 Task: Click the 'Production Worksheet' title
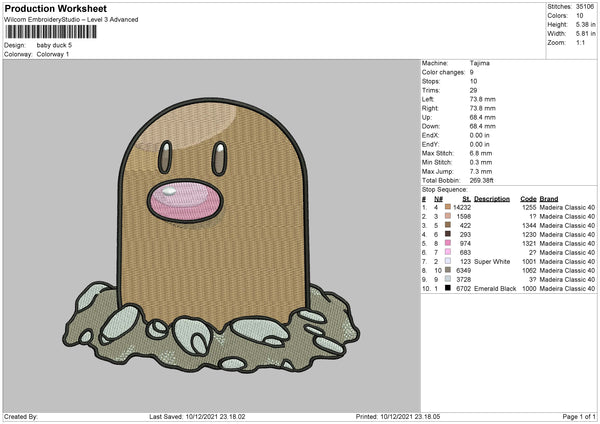coord(55,9)
